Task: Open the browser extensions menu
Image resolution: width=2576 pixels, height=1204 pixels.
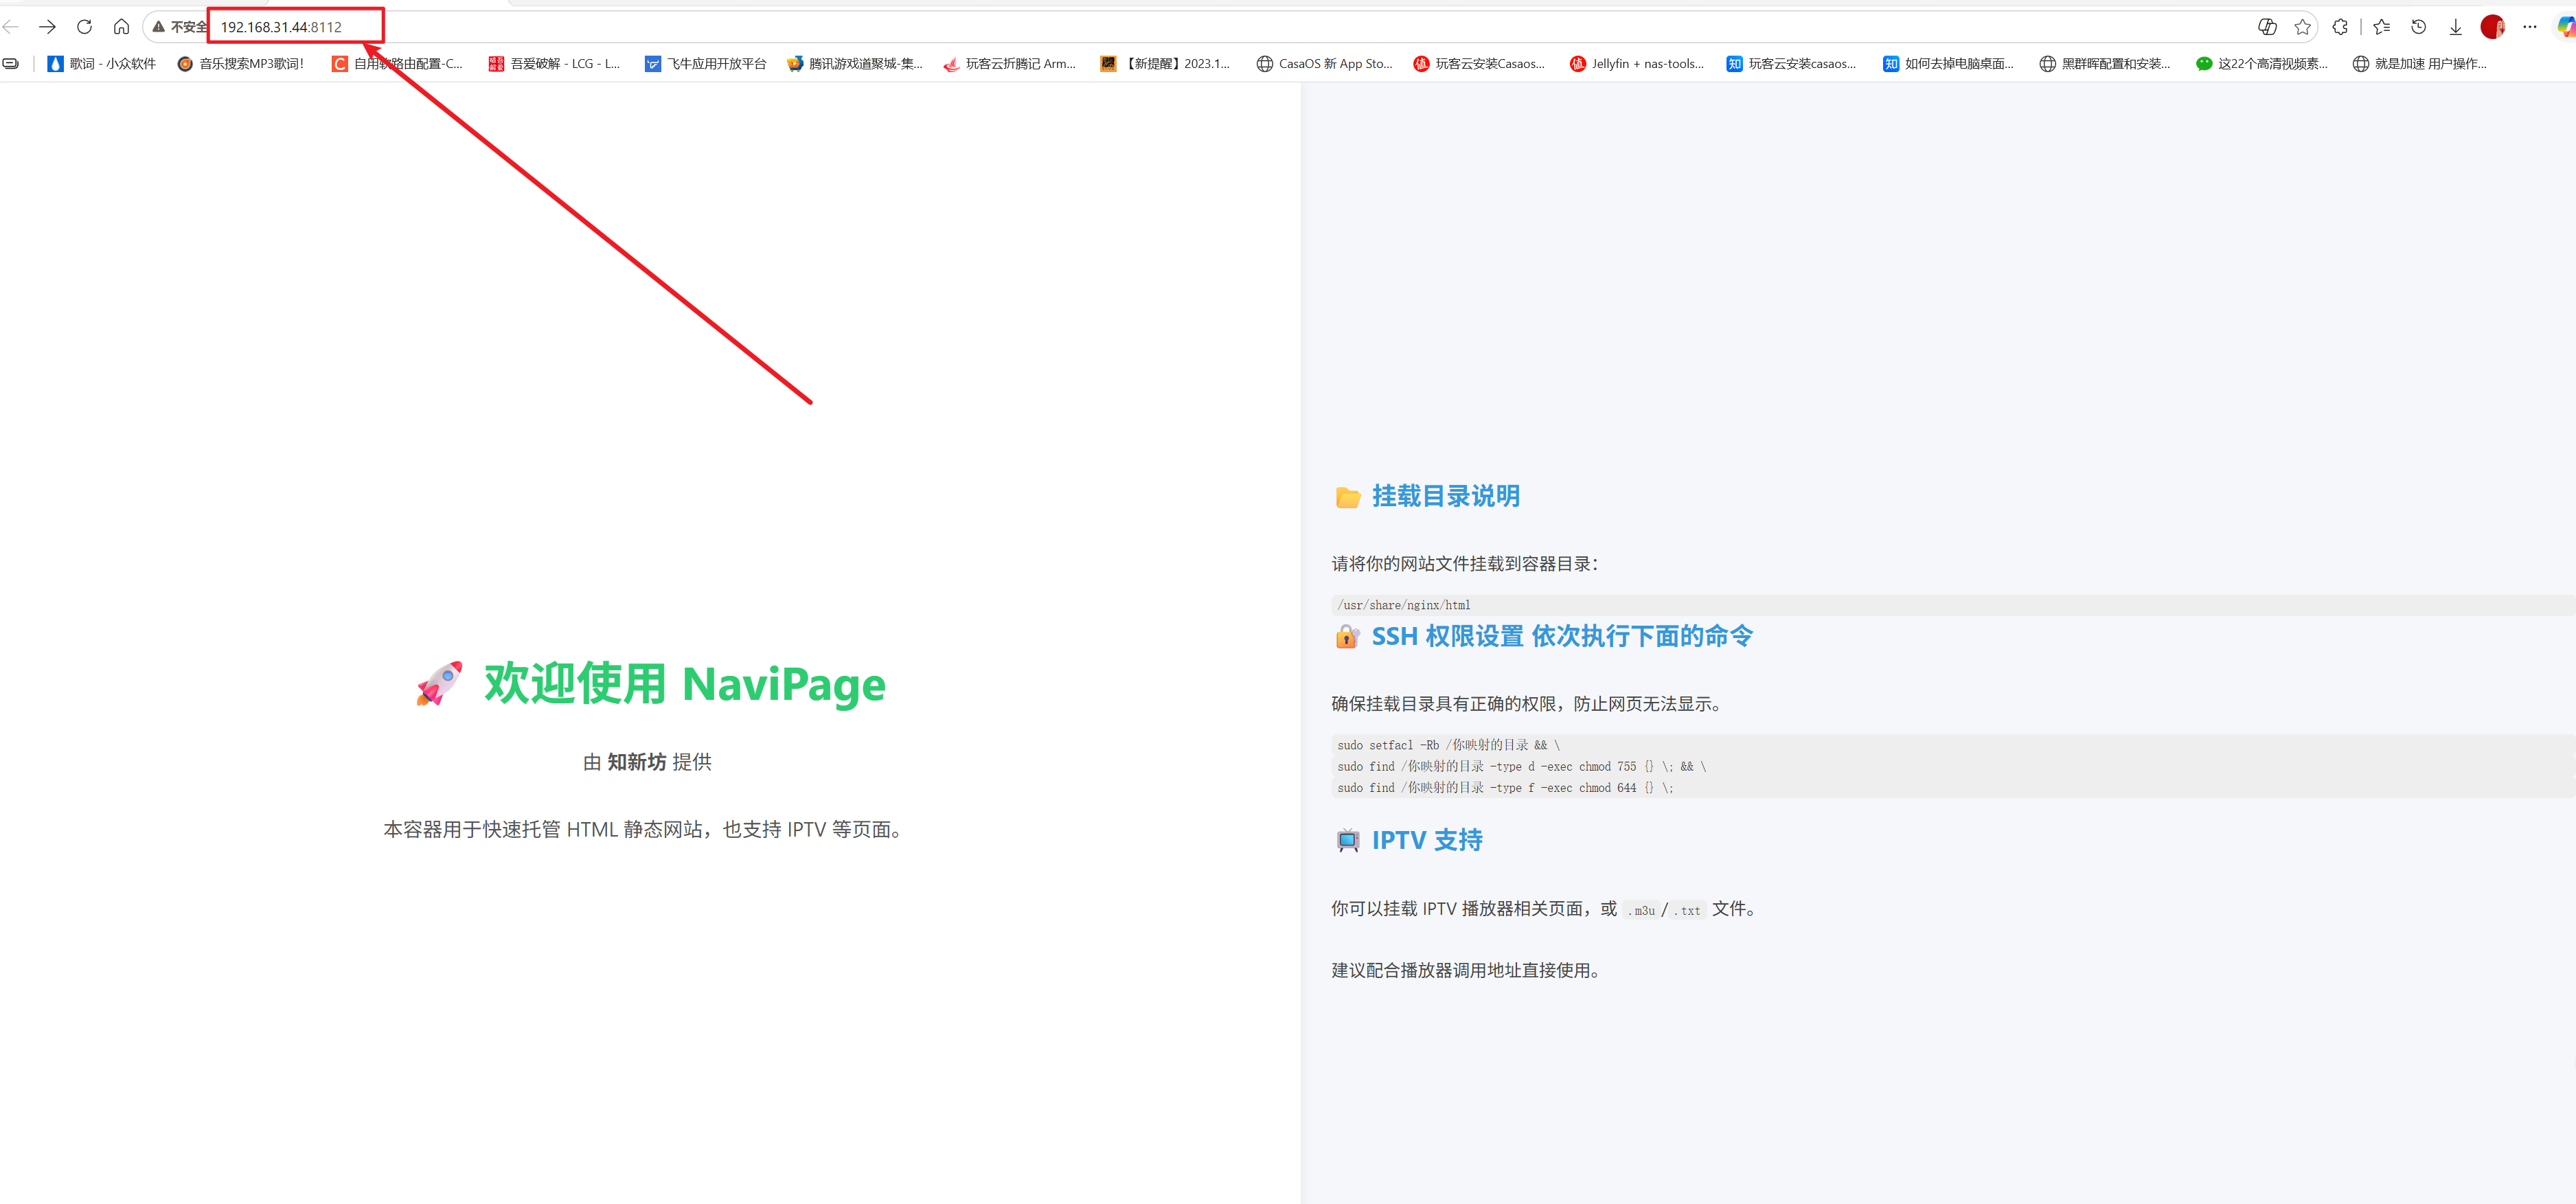Action: pyautogui.click(x=2340, y=27)
